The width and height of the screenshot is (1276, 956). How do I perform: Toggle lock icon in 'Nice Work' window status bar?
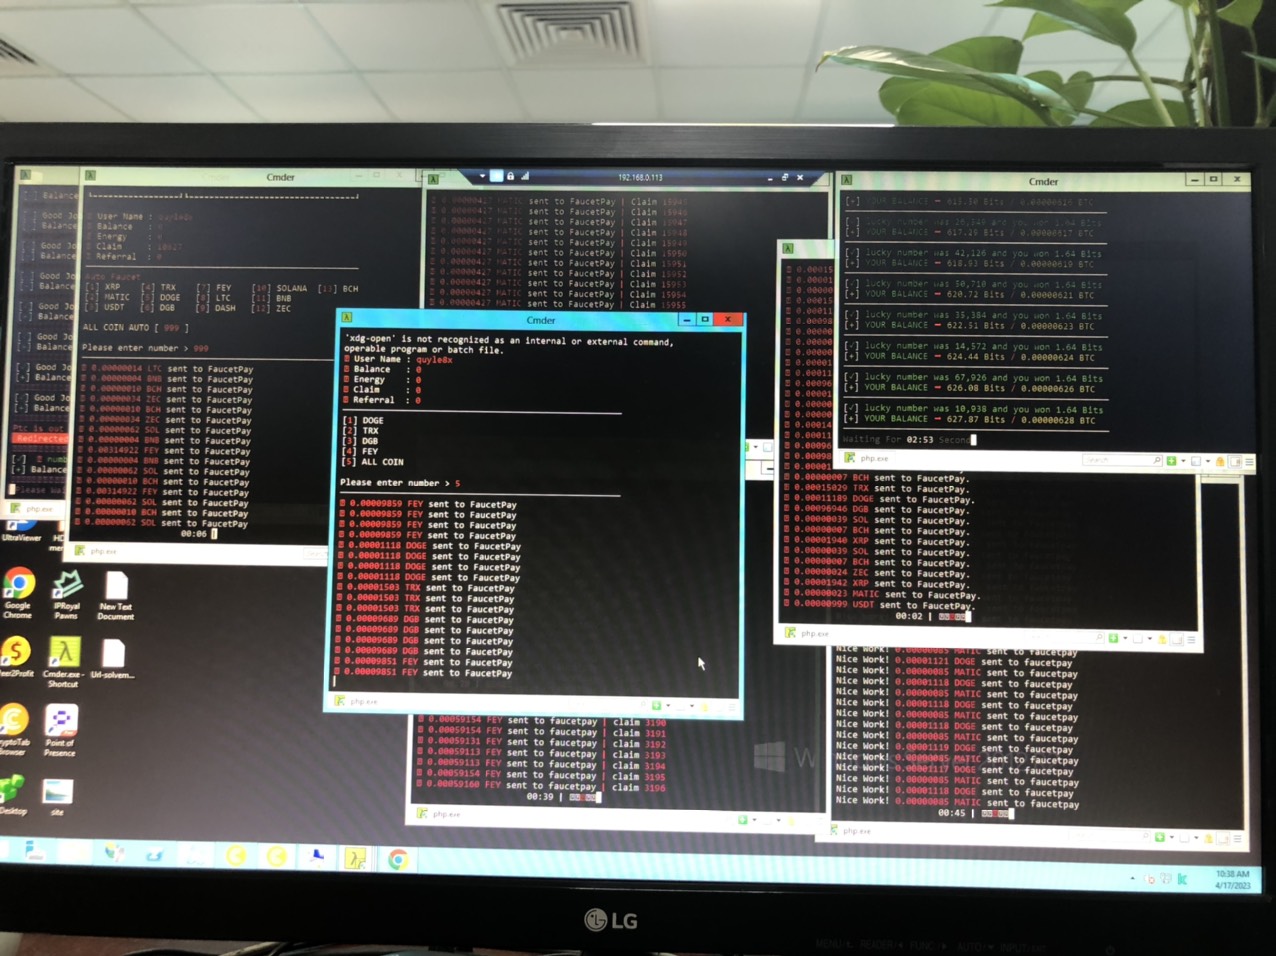[x=1208, y=838]
